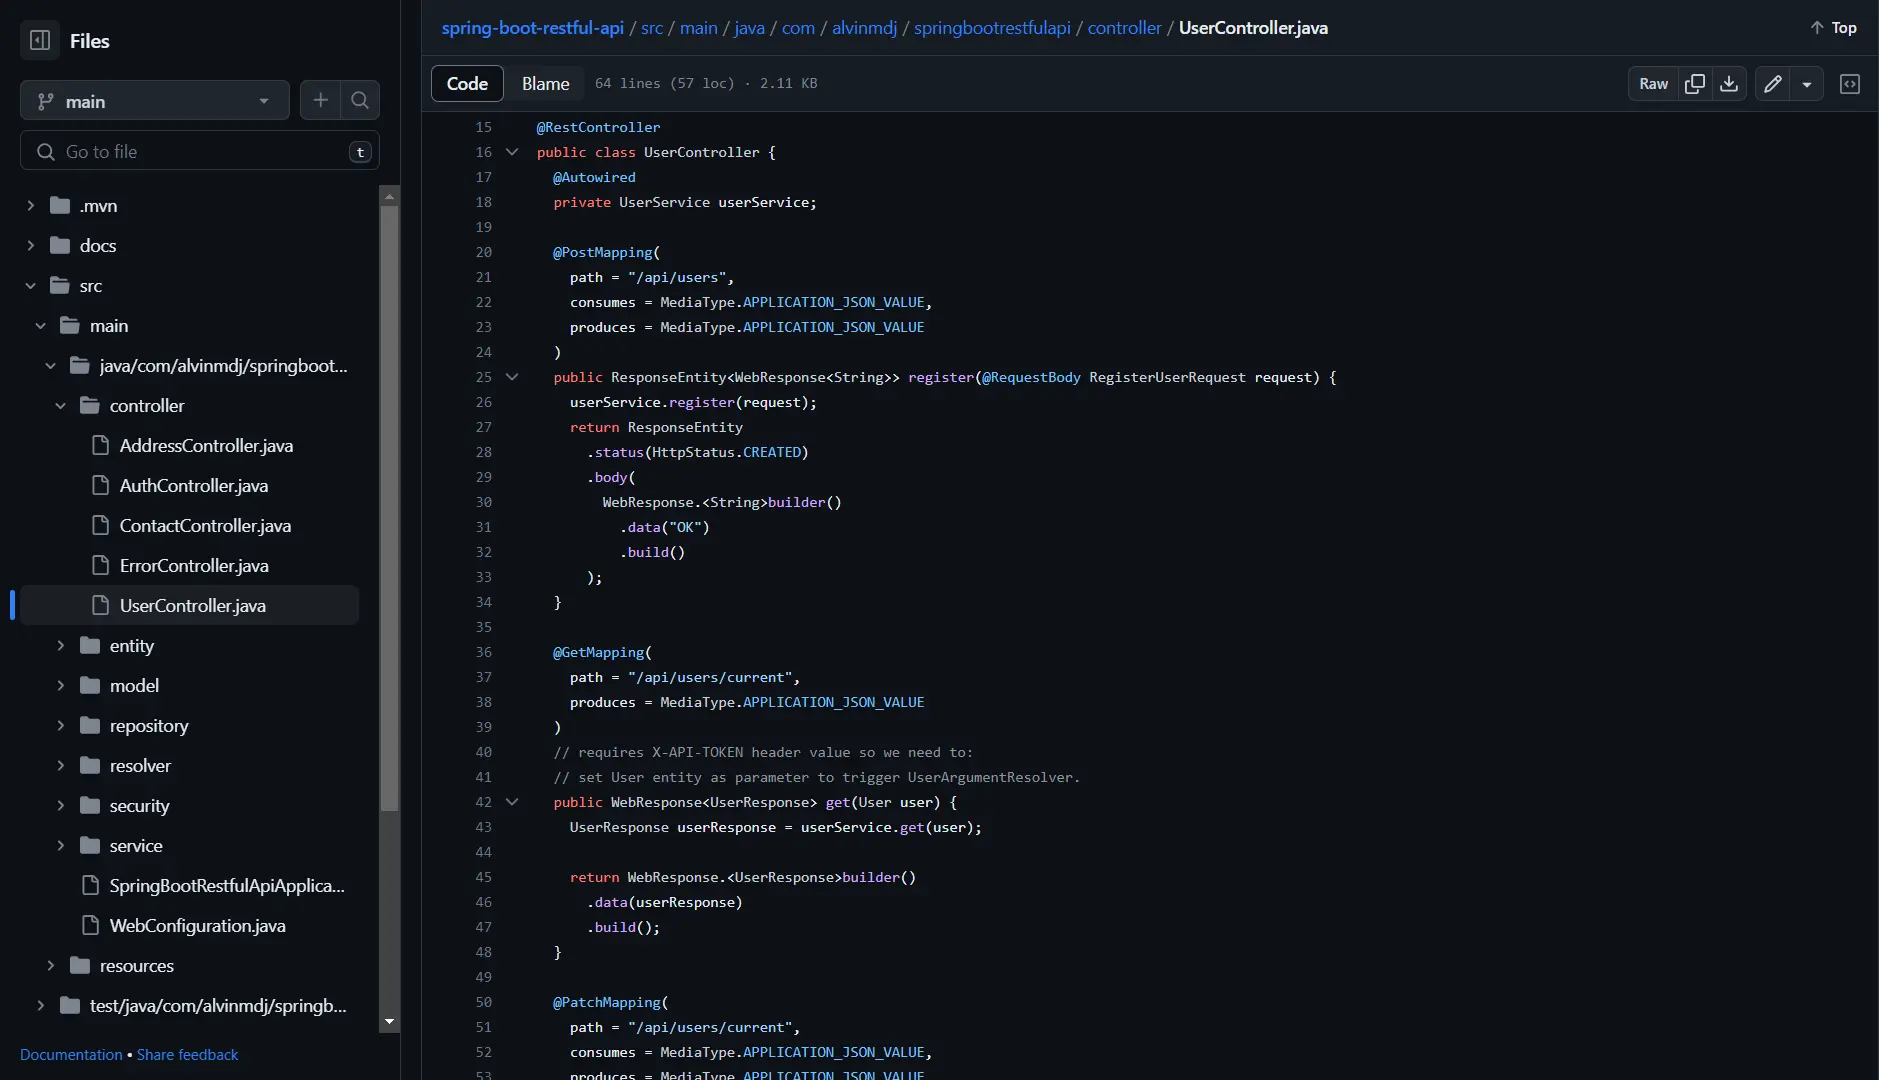The image size is (1879, 1080).
Task: Focus the Go to file search field
Action: tap(200, 151)
